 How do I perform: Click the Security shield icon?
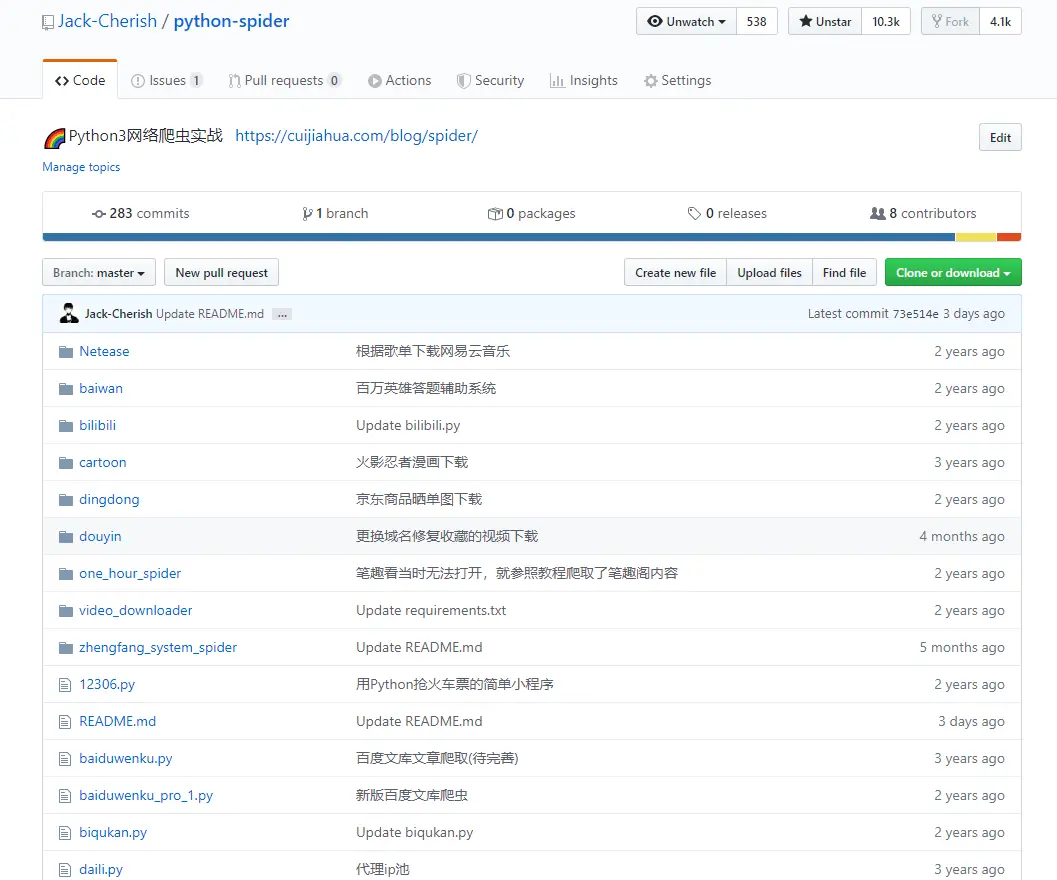463,81
